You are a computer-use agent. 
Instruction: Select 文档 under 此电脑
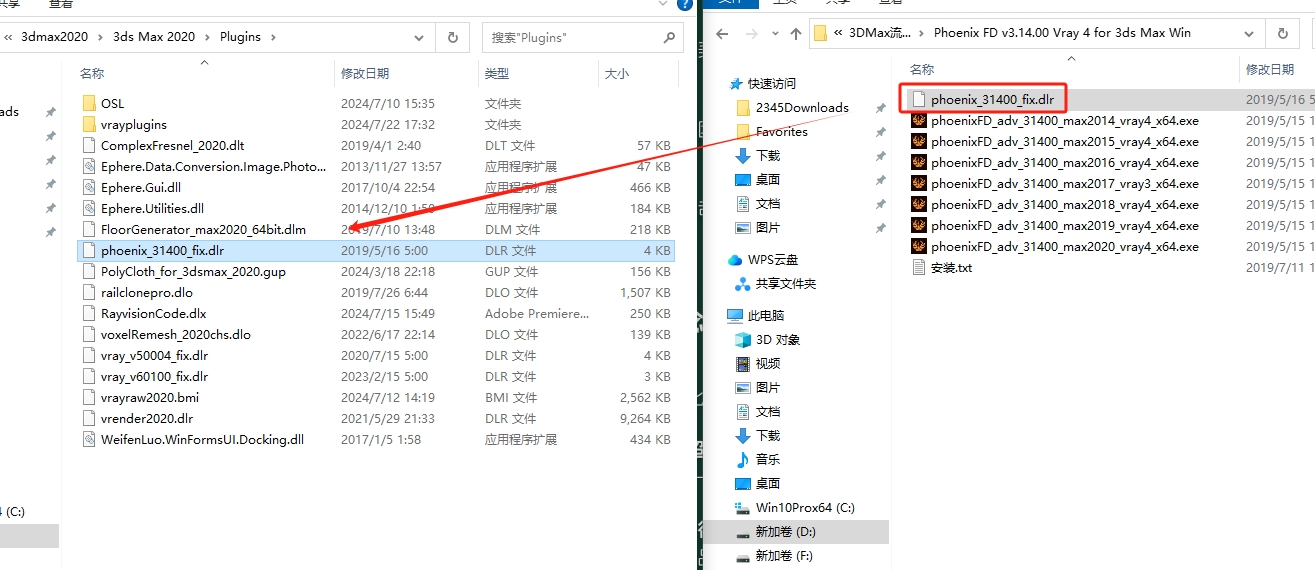click(x=768, y=411)
